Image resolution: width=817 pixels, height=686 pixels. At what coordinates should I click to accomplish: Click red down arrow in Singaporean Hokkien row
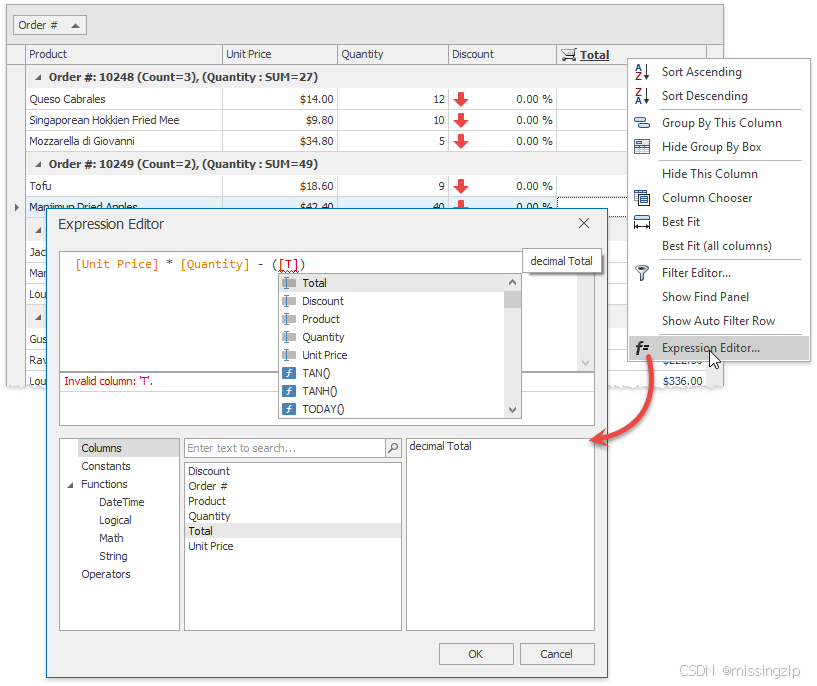461,120
